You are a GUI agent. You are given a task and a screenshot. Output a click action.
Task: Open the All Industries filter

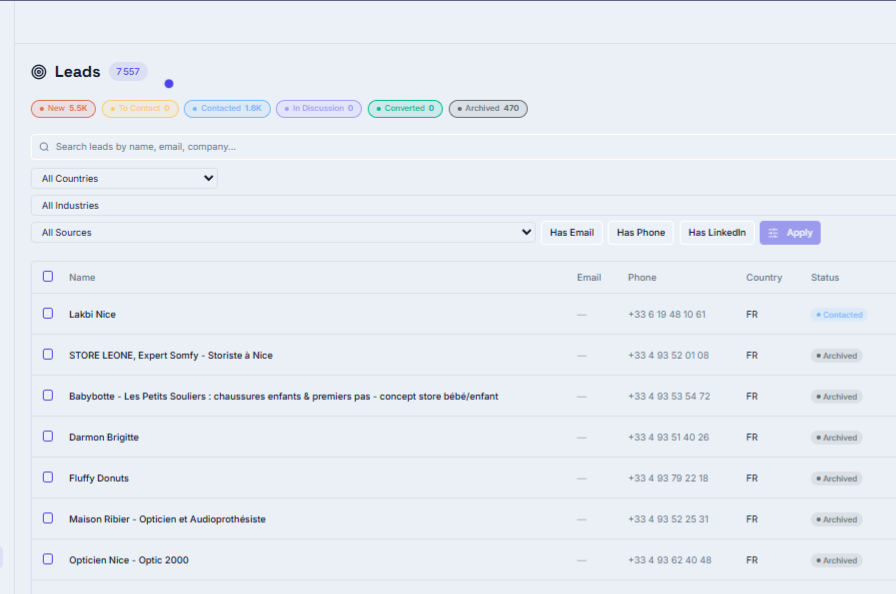tap(463, 206)
